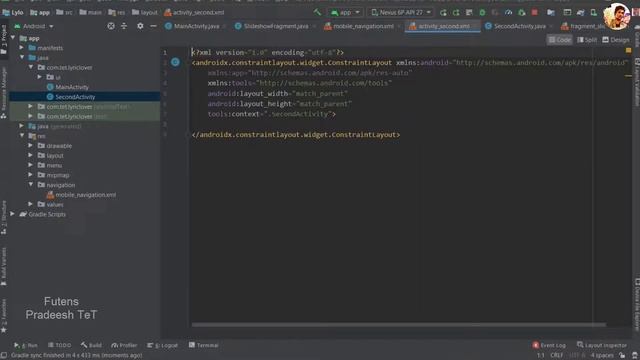Open the TODO tool window
Screen dimensions: 640x360
(59, 345)
